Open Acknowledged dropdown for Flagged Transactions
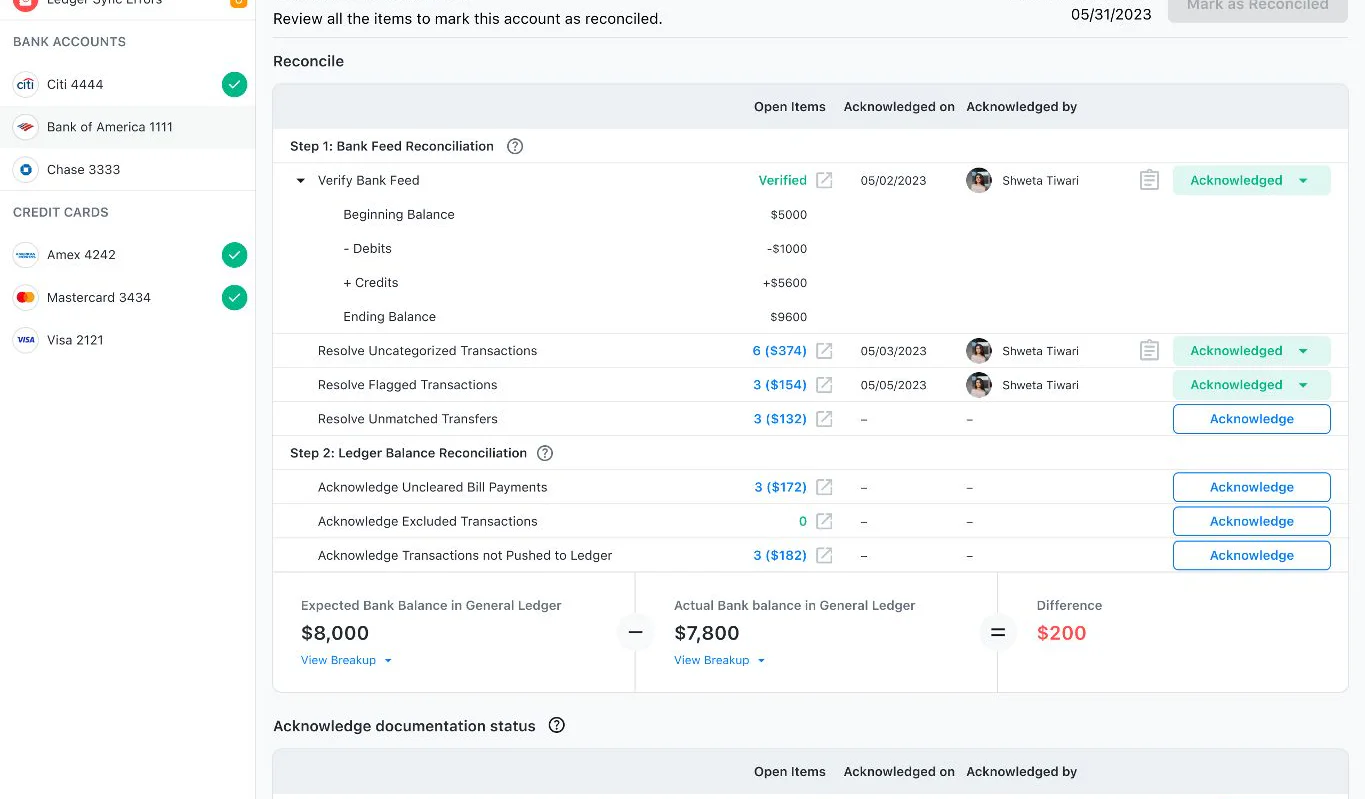This screenshot has height=799, width=1365. pos(1251,385)
